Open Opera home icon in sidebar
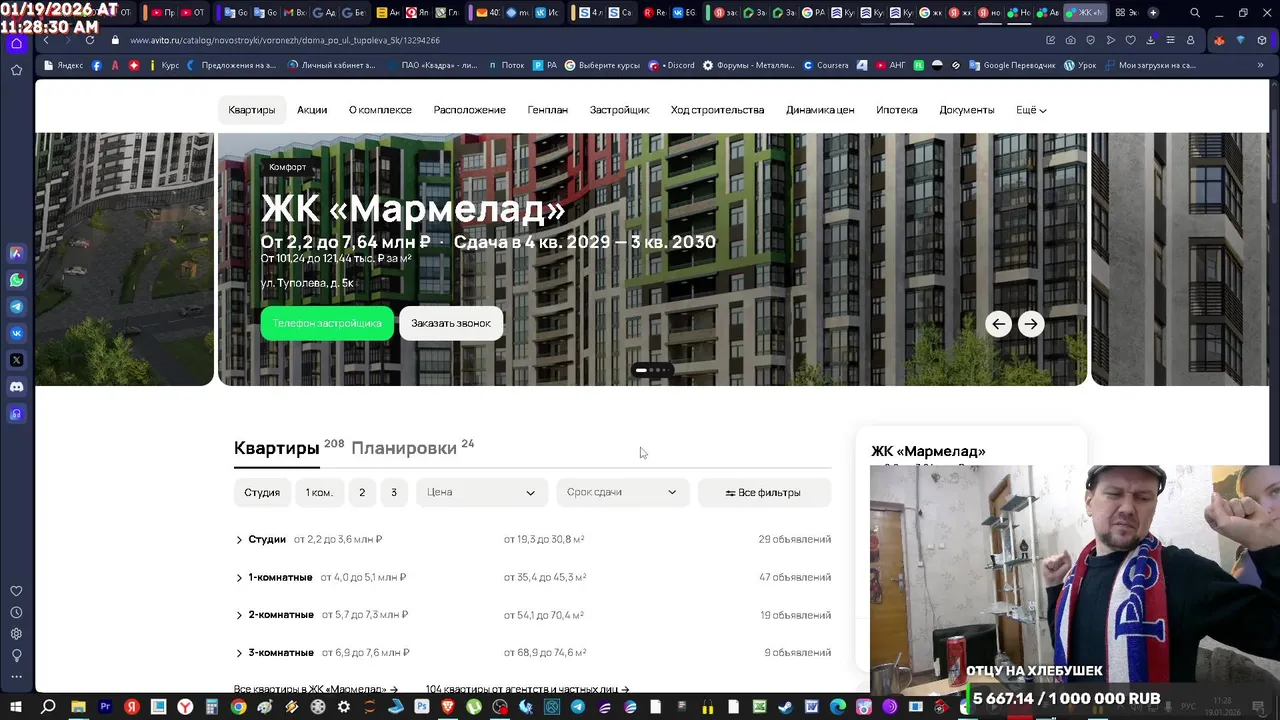 click(x=16, y=43)
